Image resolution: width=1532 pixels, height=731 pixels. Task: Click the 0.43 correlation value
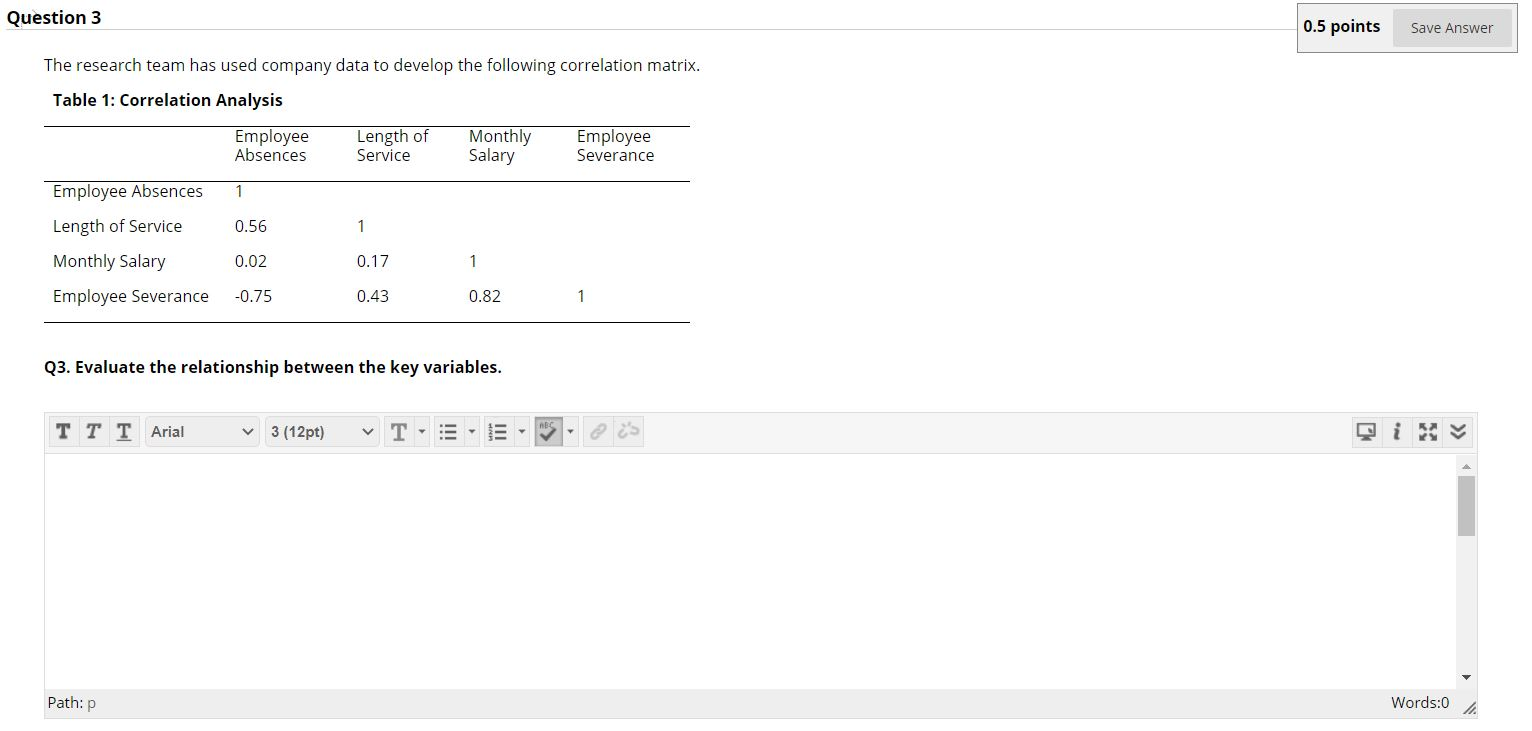pyautogui.click(x=373, y=296)
